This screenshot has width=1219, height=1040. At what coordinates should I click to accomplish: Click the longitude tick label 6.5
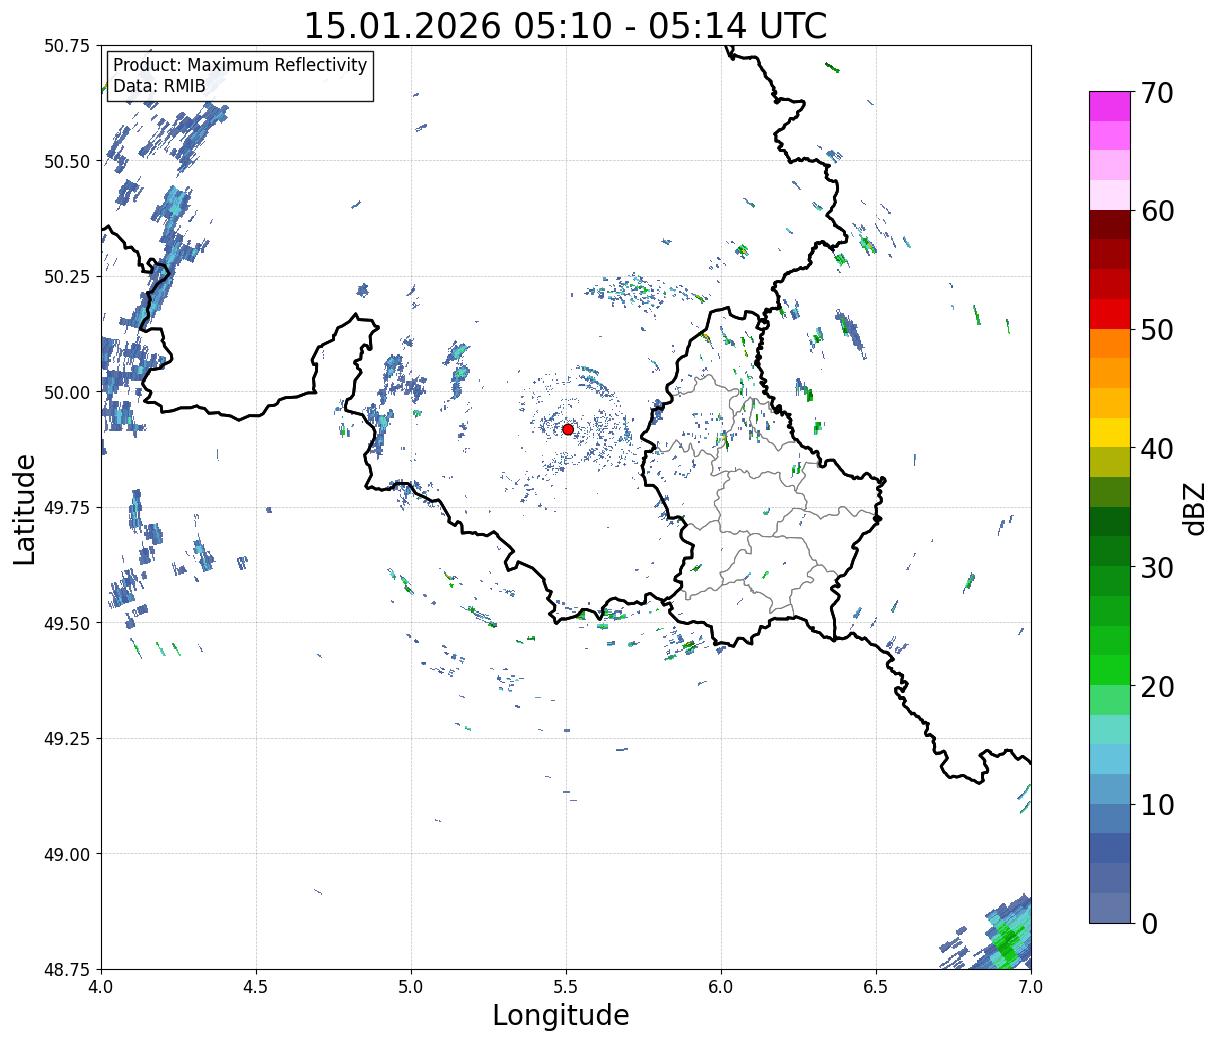coord(876,986)
